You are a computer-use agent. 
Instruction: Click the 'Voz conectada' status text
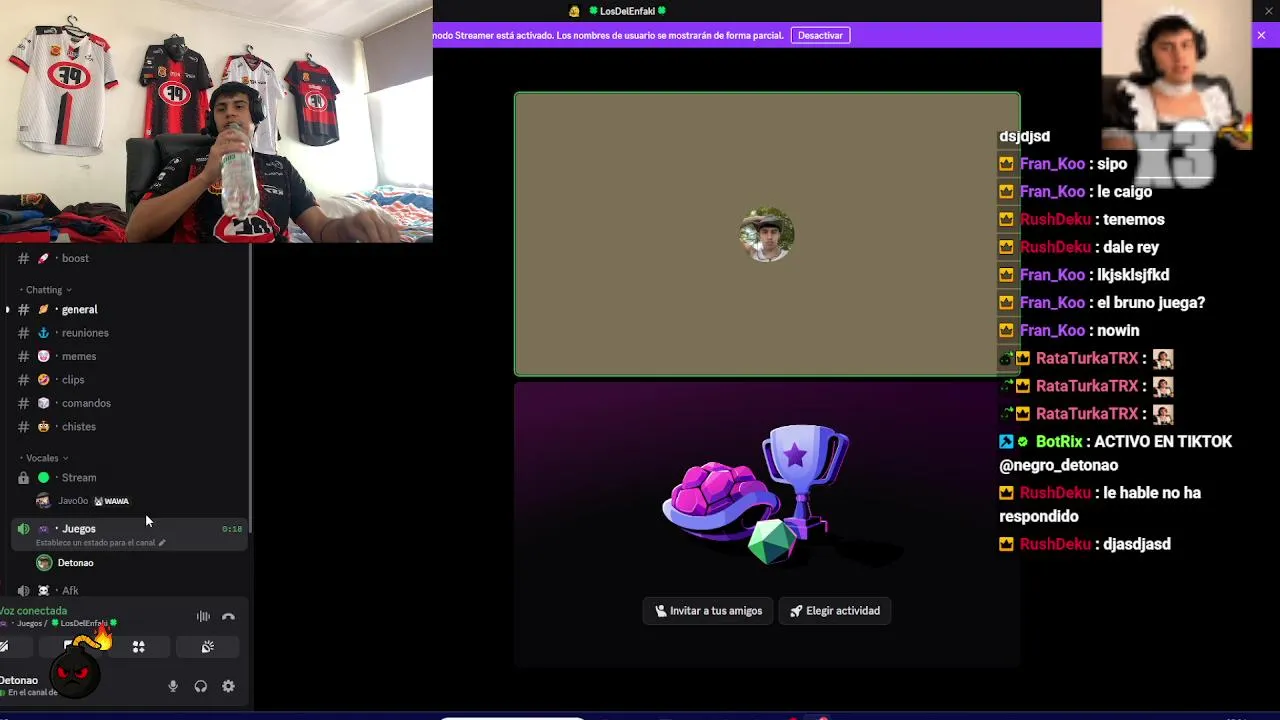[34, 611]
